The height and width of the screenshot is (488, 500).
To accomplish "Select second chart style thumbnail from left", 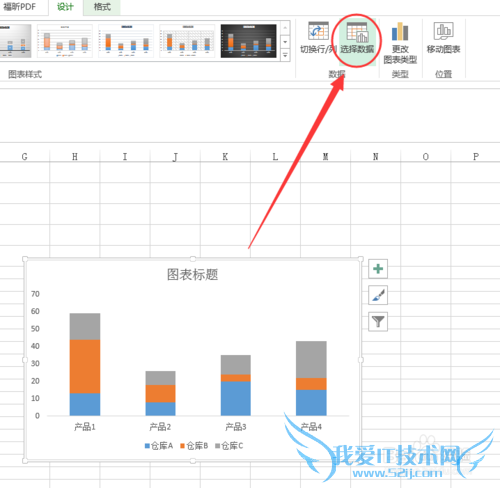I will pos(65,41).
